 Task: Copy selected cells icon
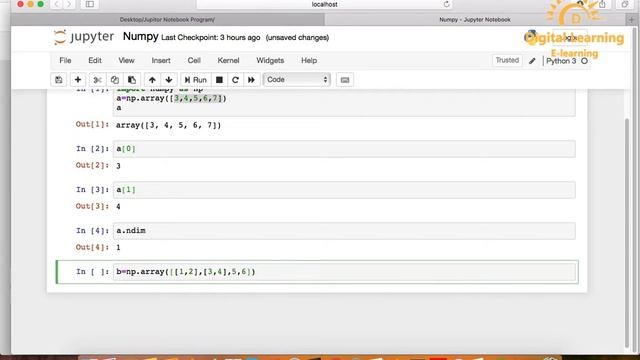tap(115, 80)
